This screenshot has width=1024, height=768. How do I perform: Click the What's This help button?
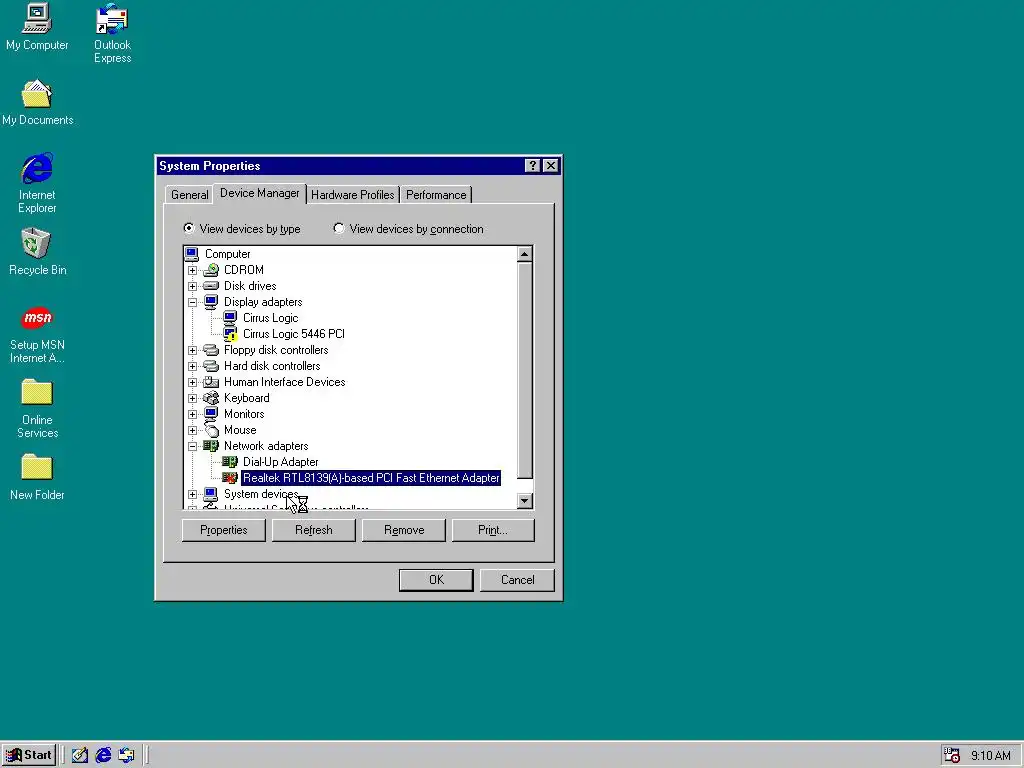coord(532,166)
